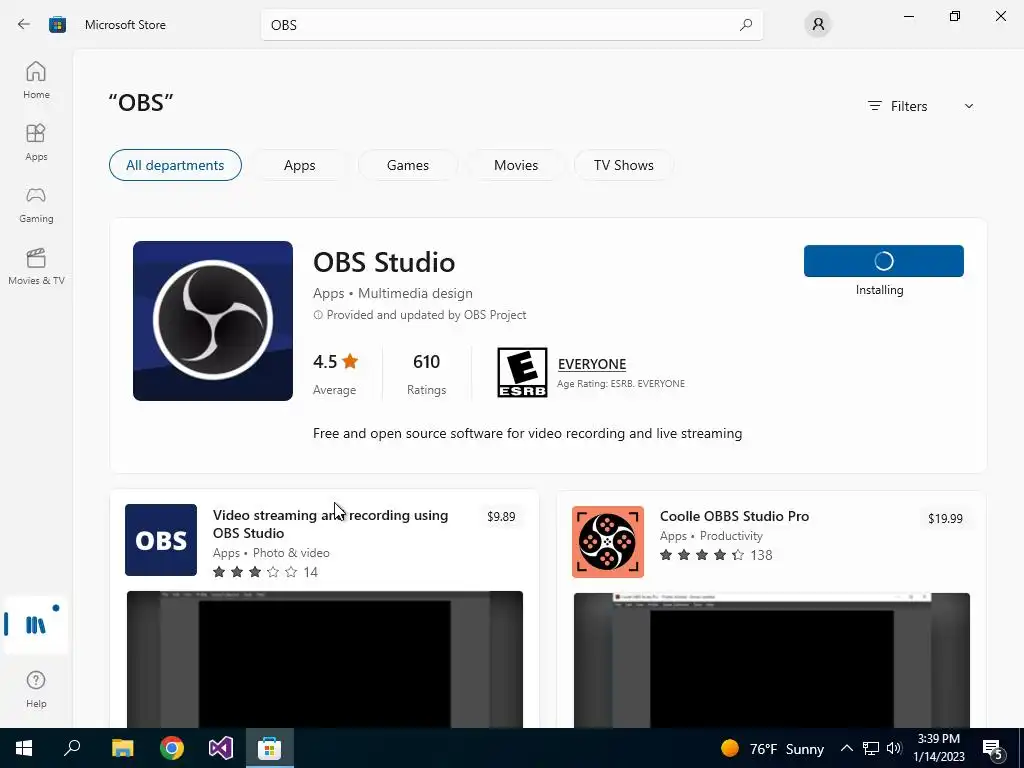Open Coolle OBBS Studio Pro listing title

tap(734, 516)
